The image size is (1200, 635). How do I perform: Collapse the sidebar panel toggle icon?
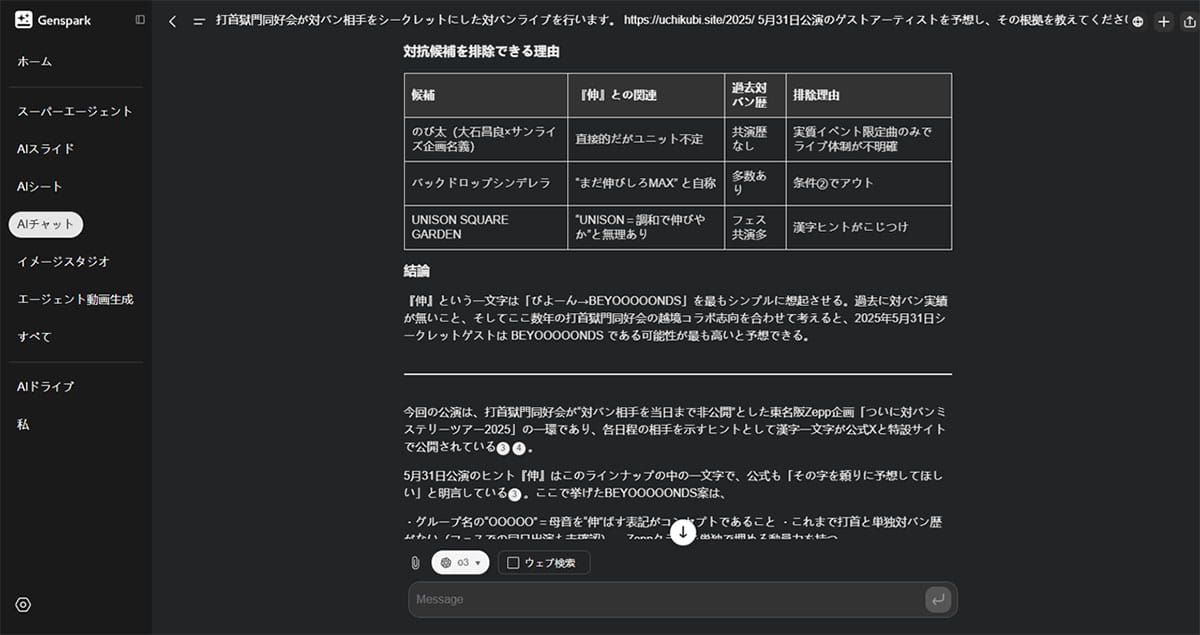[x=140, y=20]
